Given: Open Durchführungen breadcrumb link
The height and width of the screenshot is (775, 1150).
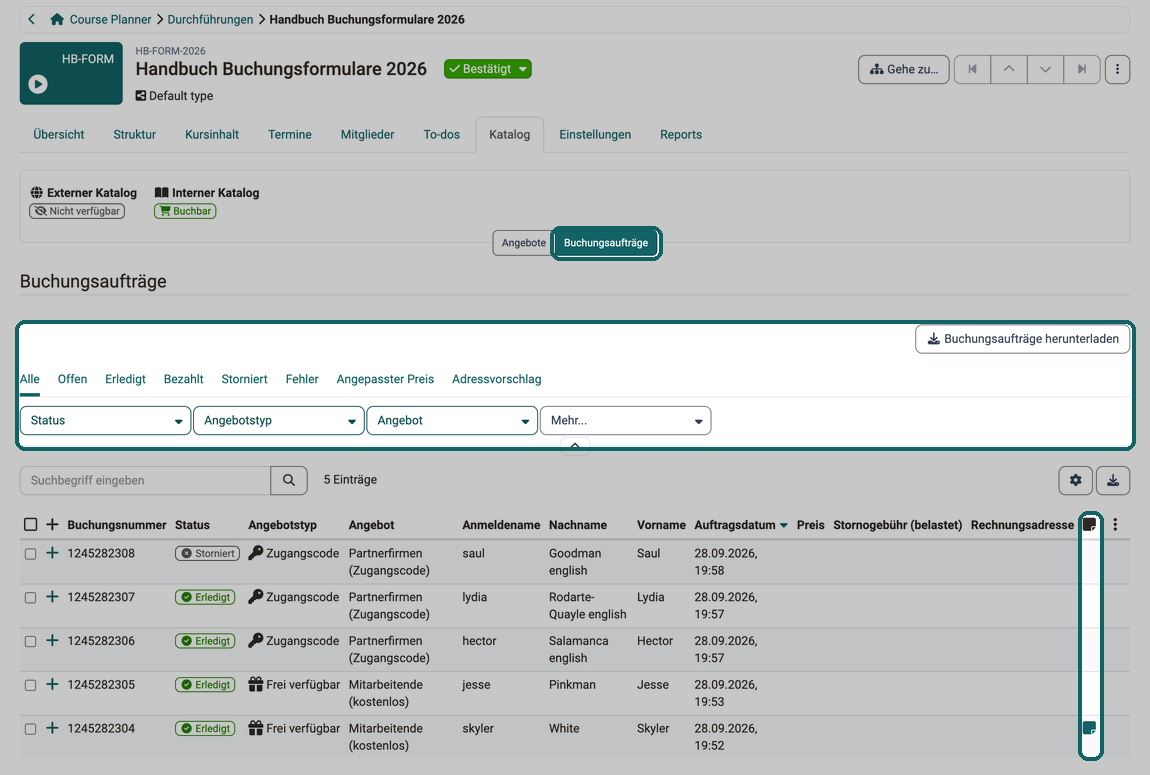Looking at the screenshot, I should point(210,19).
